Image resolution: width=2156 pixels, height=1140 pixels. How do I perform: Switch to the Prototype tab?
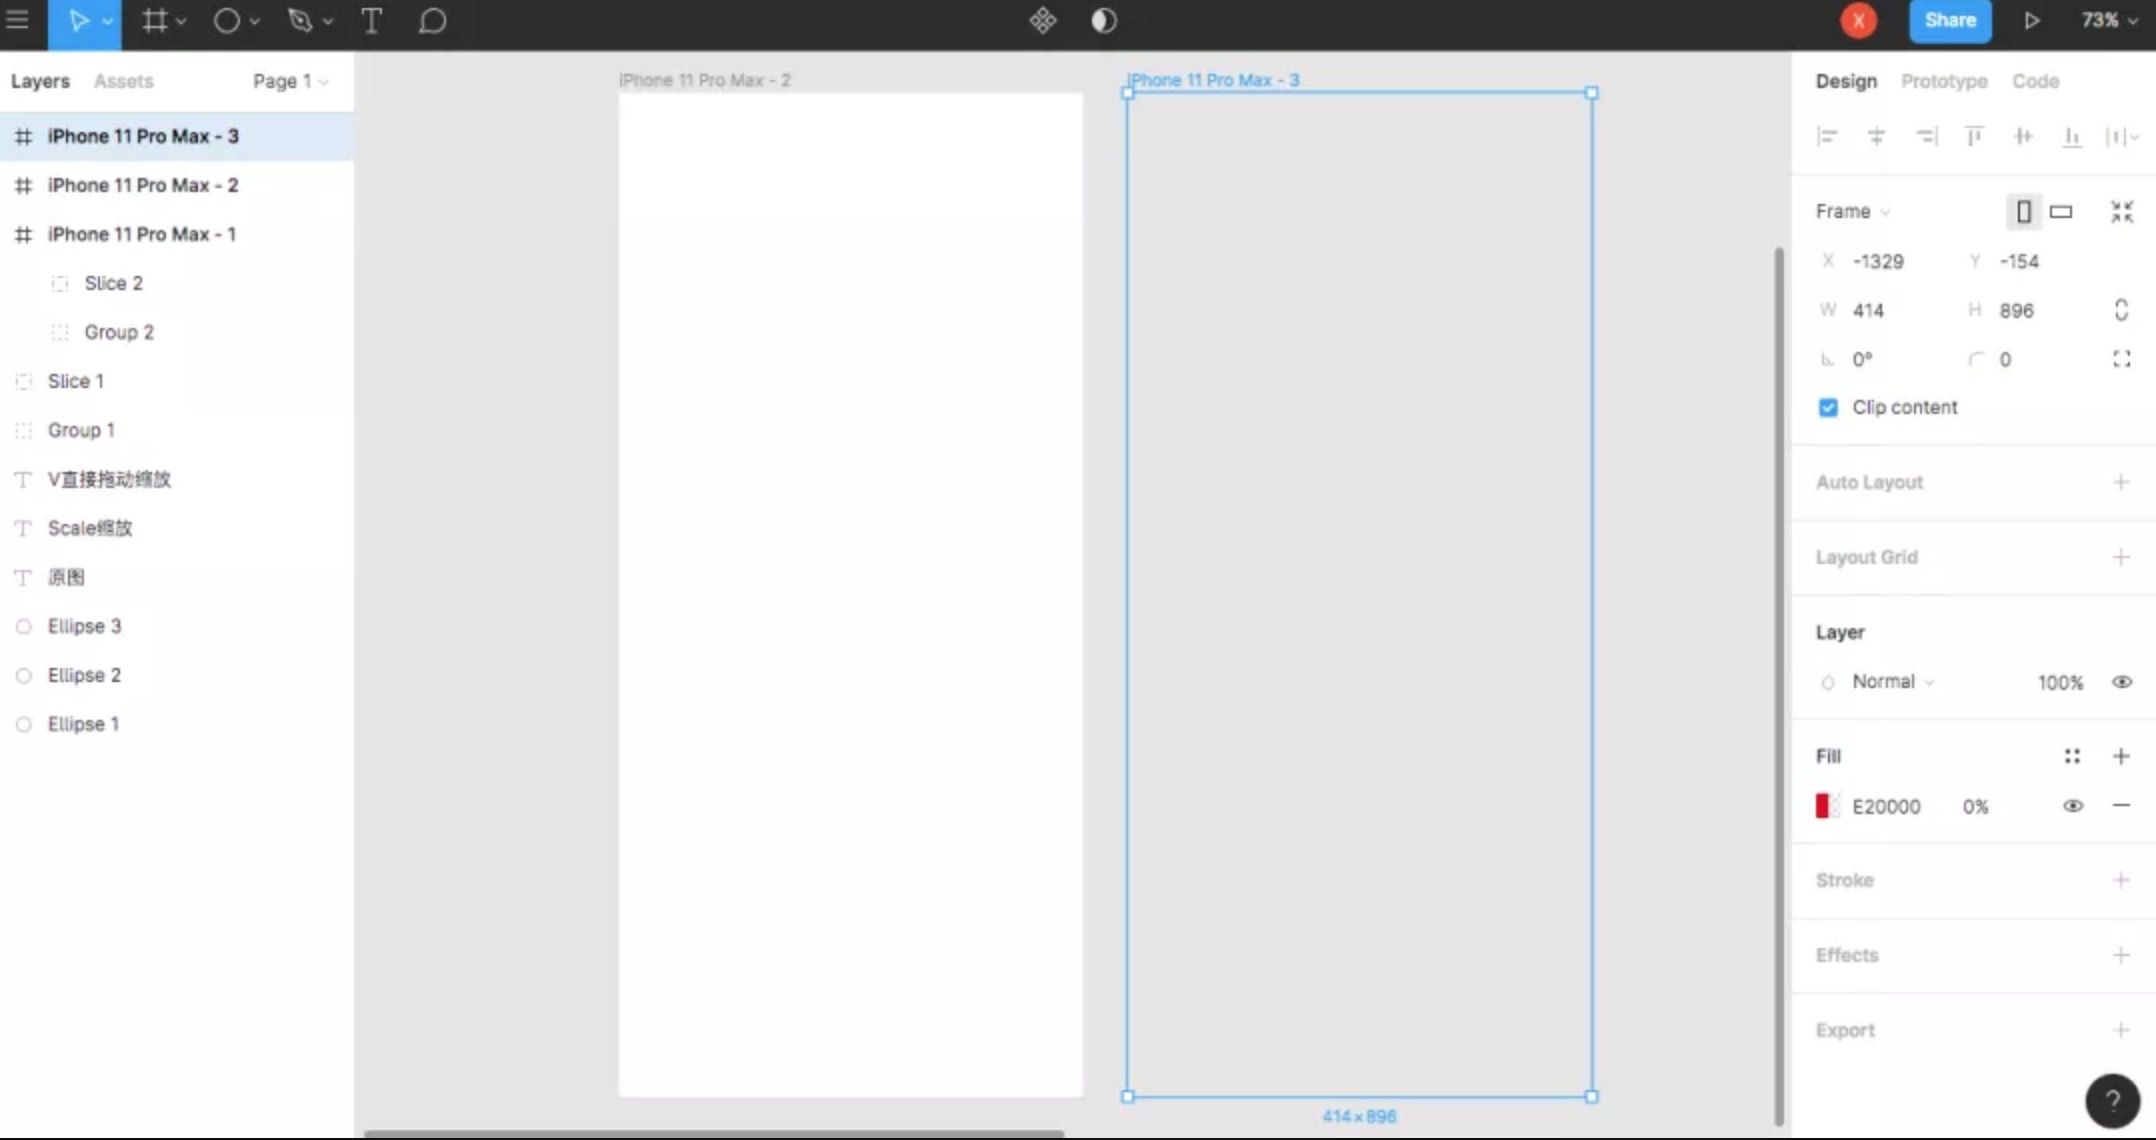pyautogui.click(x=1943, y=81)
